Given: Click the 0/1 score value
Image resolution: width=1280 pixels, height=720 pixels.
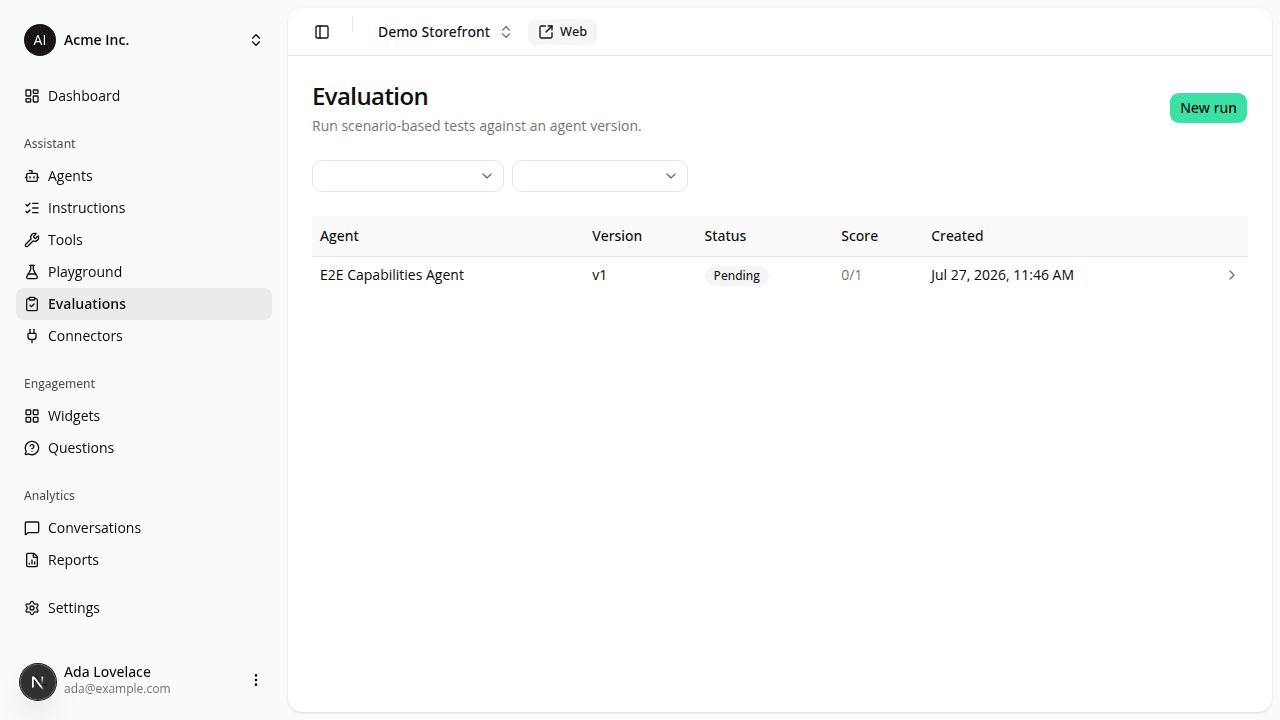Looking at the screenshot, I should tap(851, 275).
